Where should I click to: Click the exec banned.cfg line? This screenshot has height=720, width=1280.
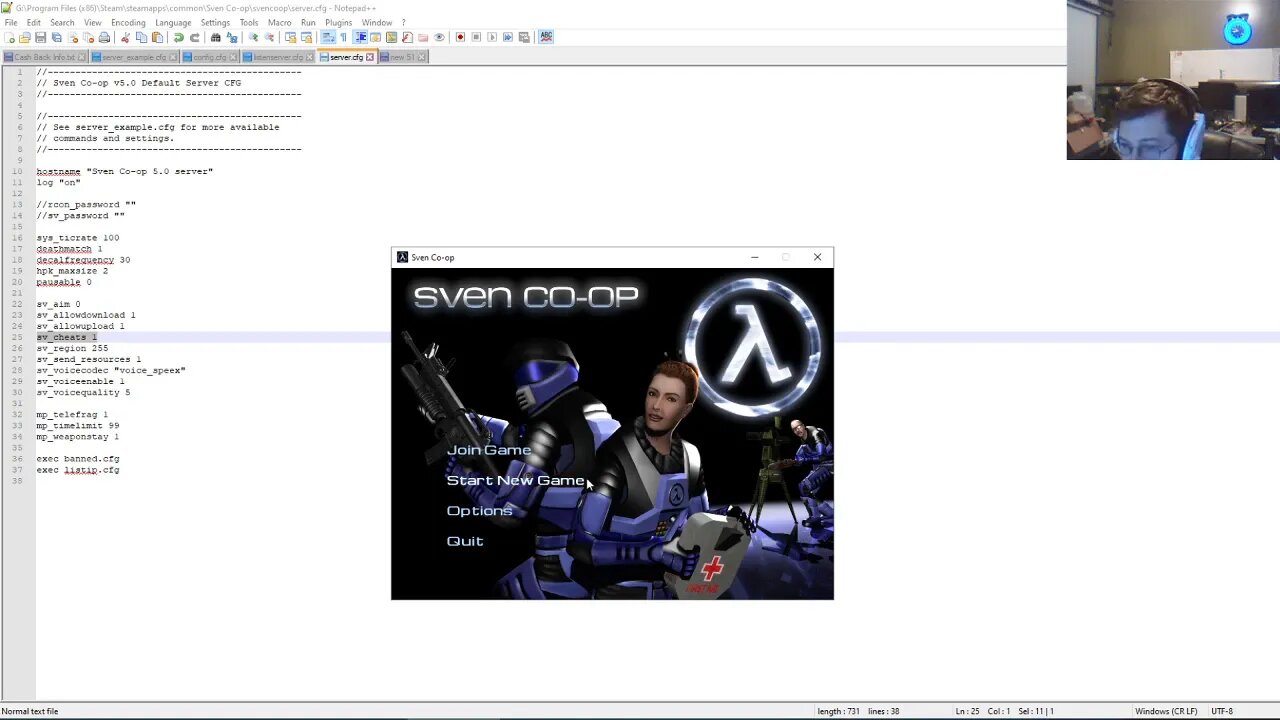[78, 458]
